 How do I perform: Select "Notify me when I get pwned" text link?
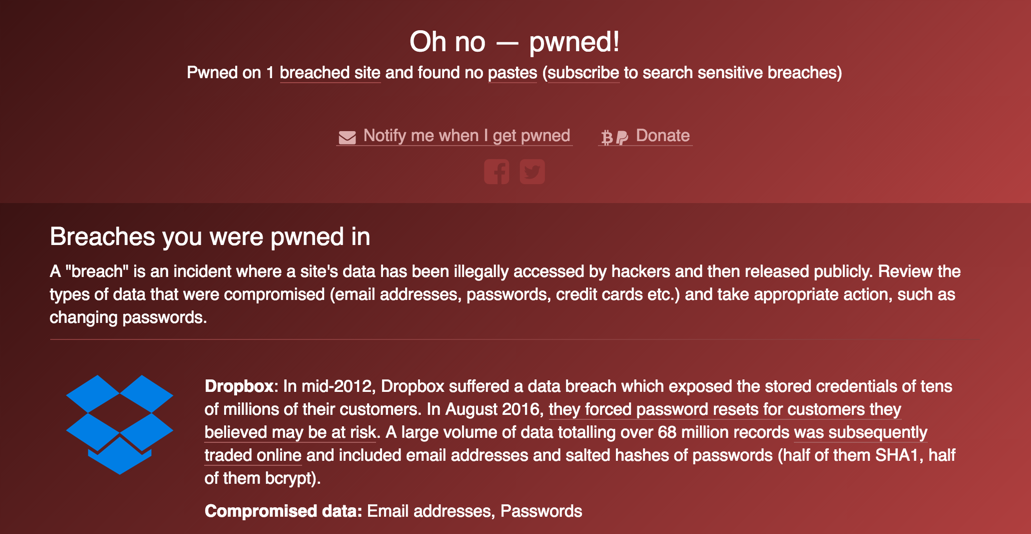pos(467,136)
